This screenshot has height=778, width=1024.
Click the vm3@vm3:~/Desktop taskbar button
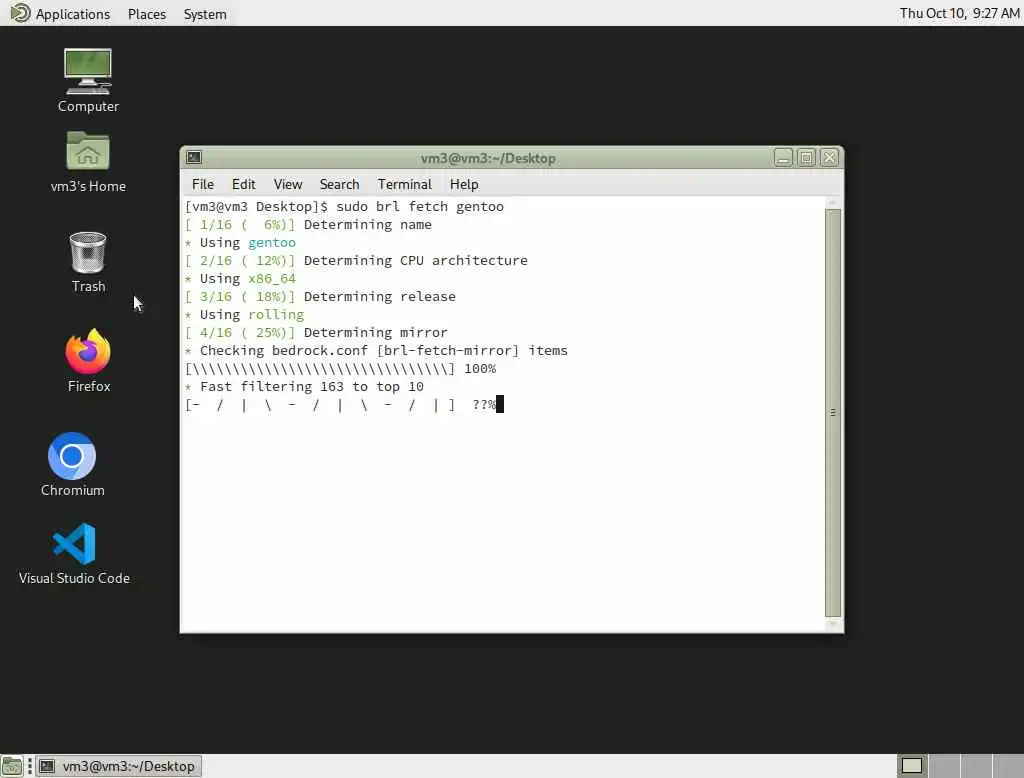coord(118,766)
